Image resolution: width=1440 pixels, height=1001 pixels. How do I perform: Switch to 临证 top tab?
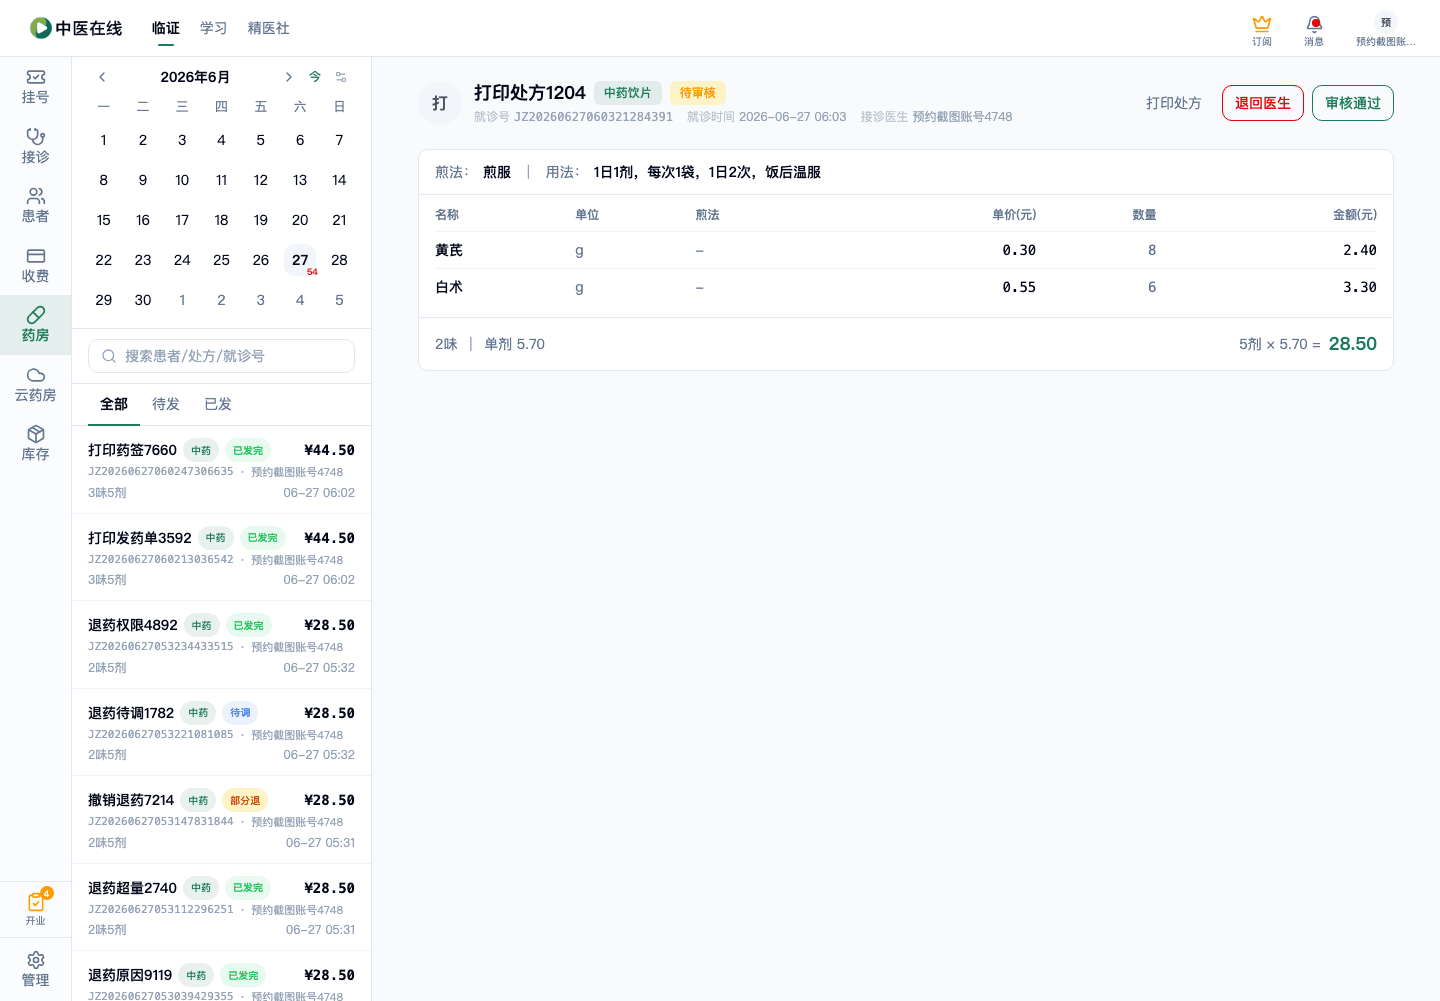(166, 28)
